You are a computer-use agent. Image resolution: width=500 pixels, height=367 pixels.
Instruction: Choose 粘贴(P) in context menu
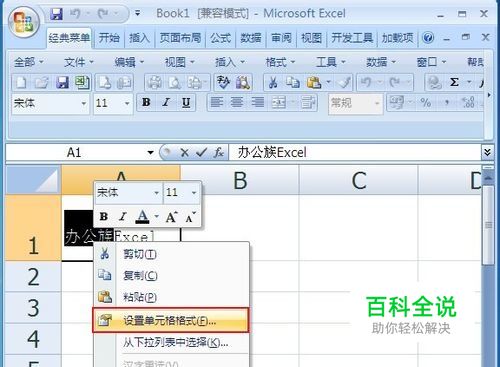[x=172, y=297]
